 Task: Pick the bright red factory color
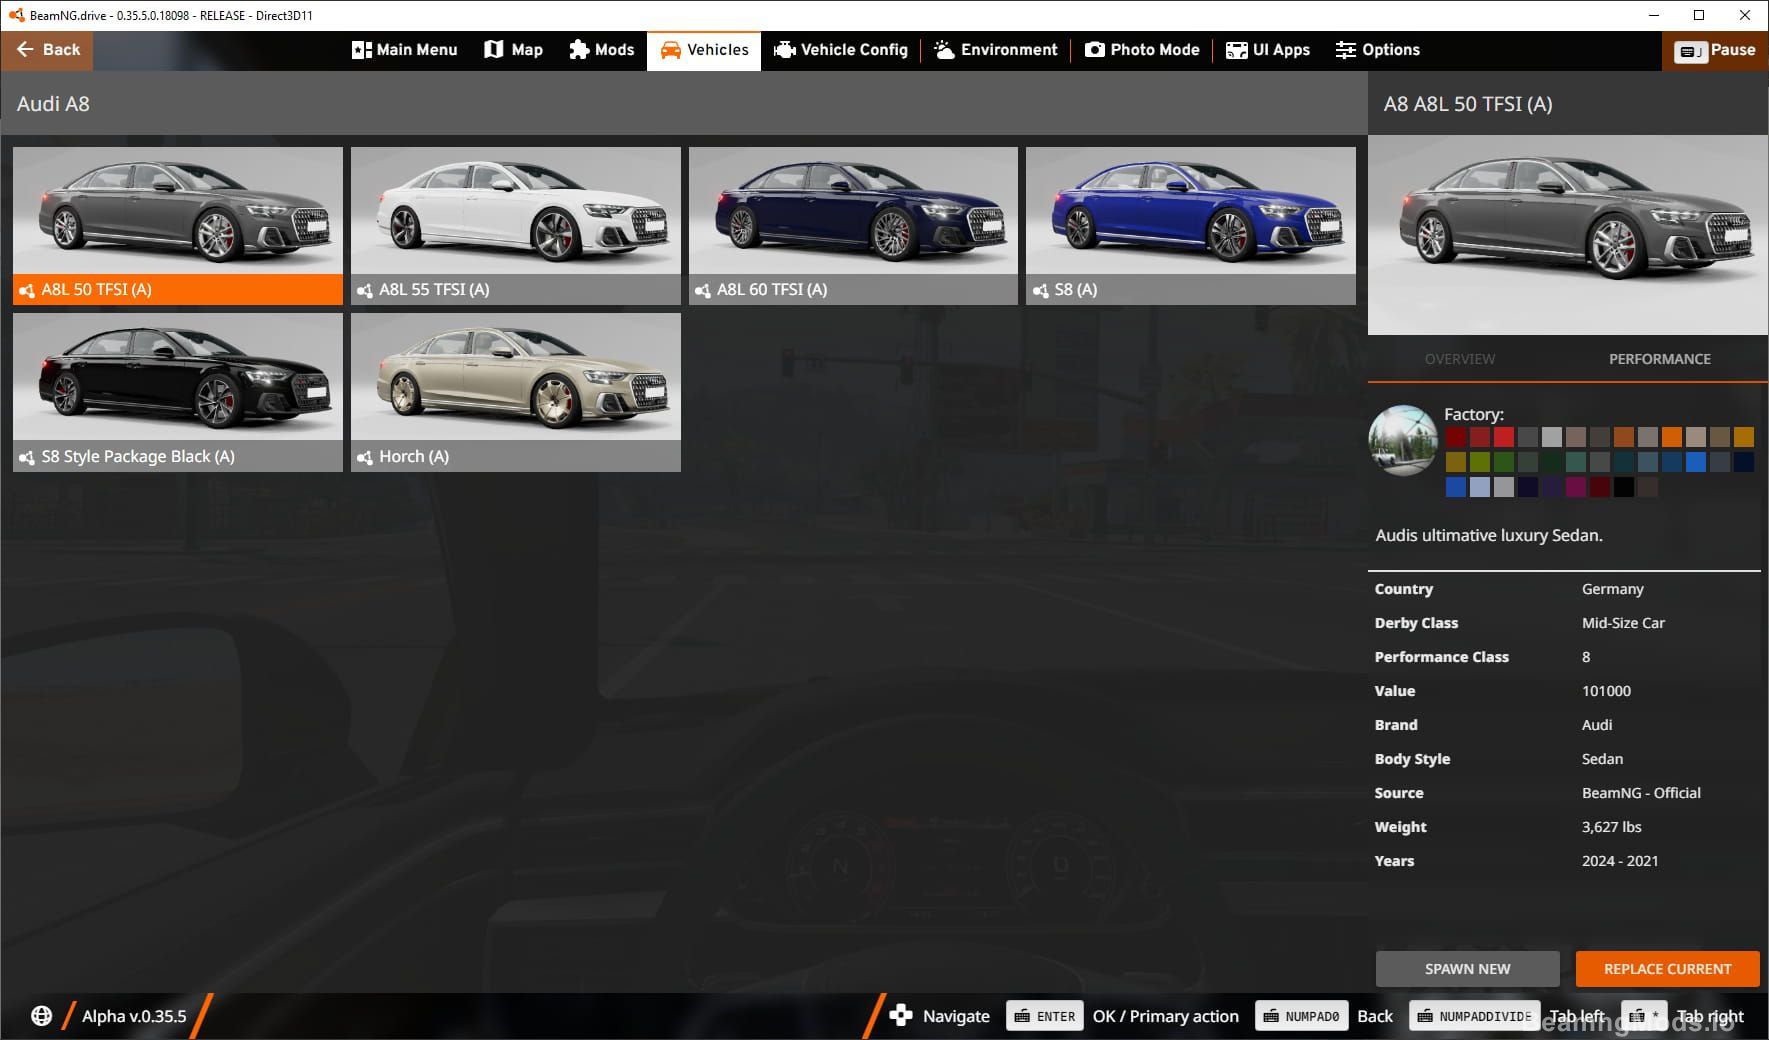1504,437
